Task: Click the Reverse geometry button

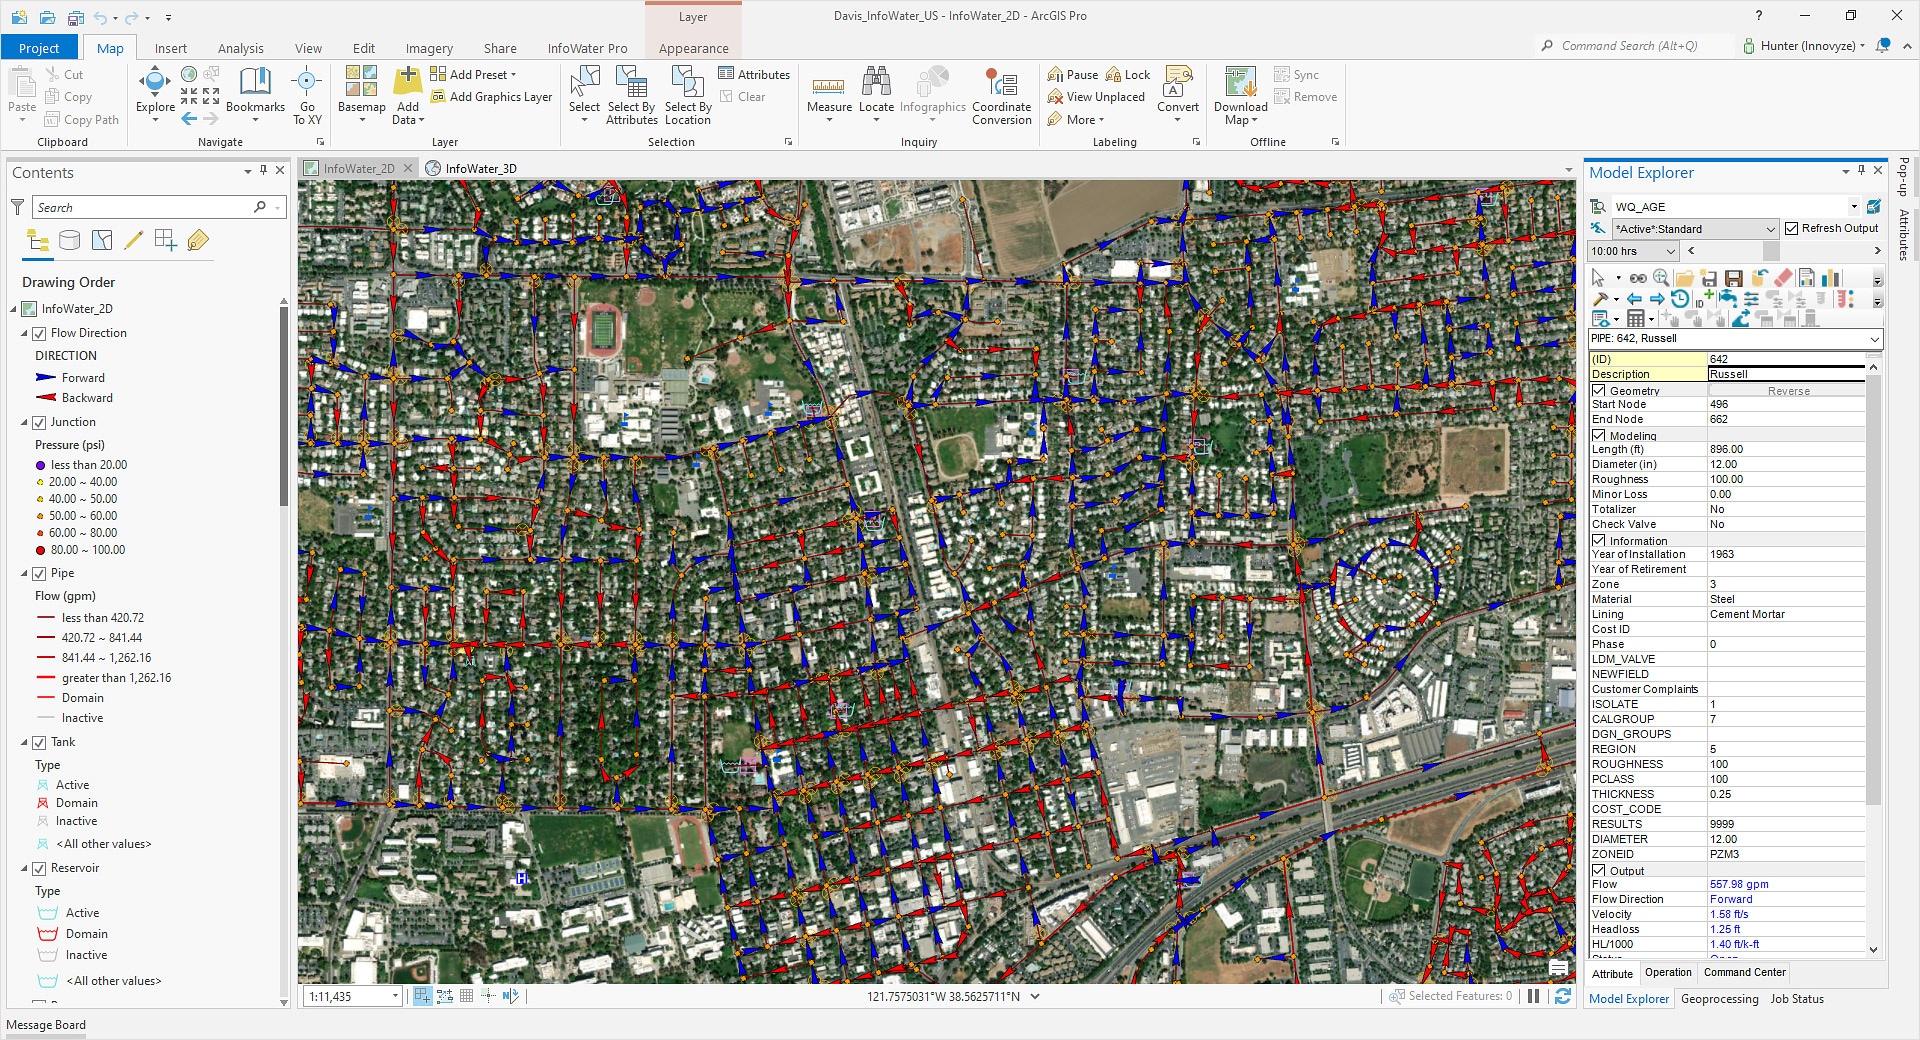Action: [1788, 391]
